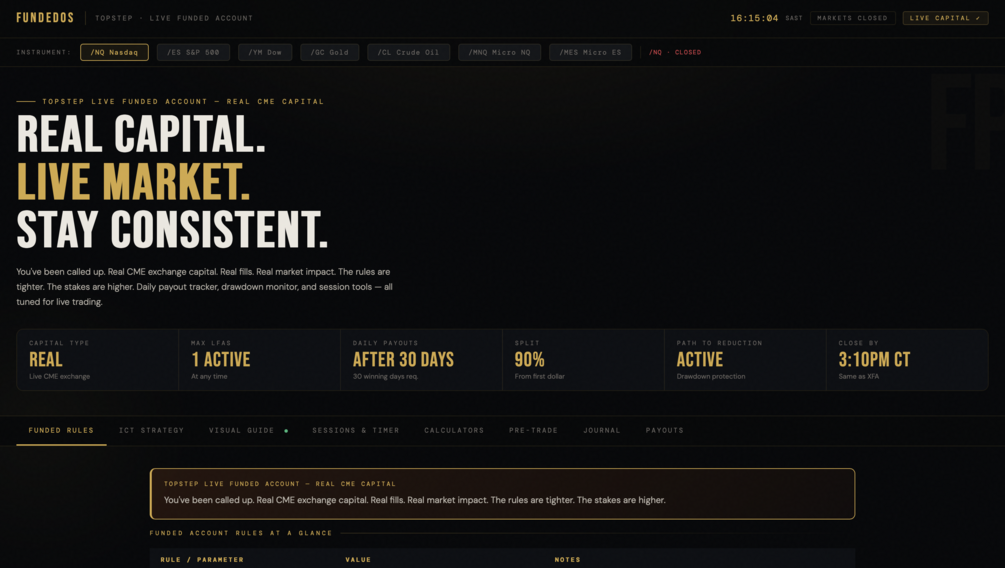Open the Pre-Trade tab
This screenshot has height=568, width=1005.
(533, 430)
